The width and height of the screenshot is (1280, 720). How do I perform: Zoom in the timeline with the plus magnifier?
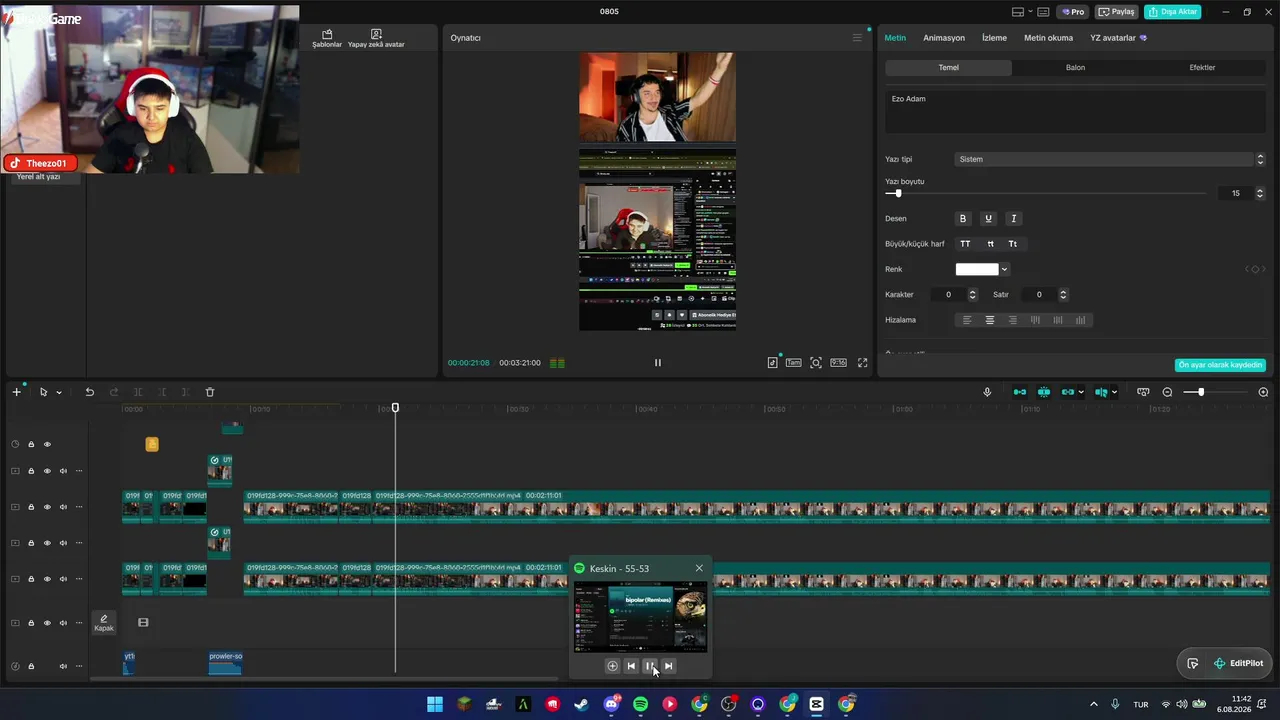click(1263, 392)
